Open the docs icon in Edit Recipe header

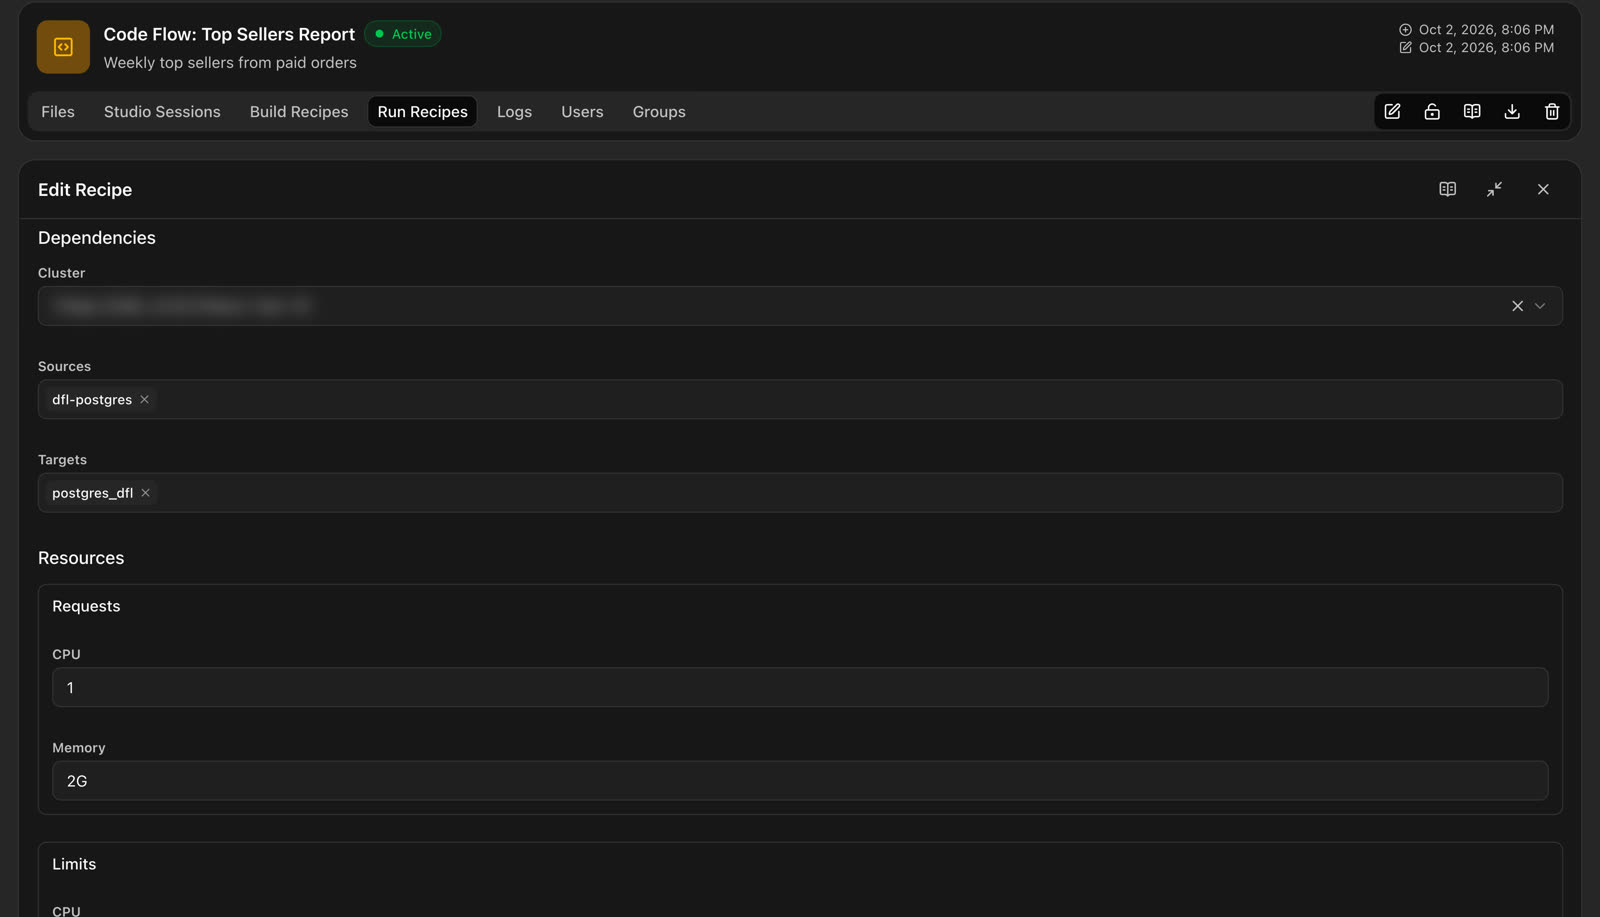pos(1447,189)
